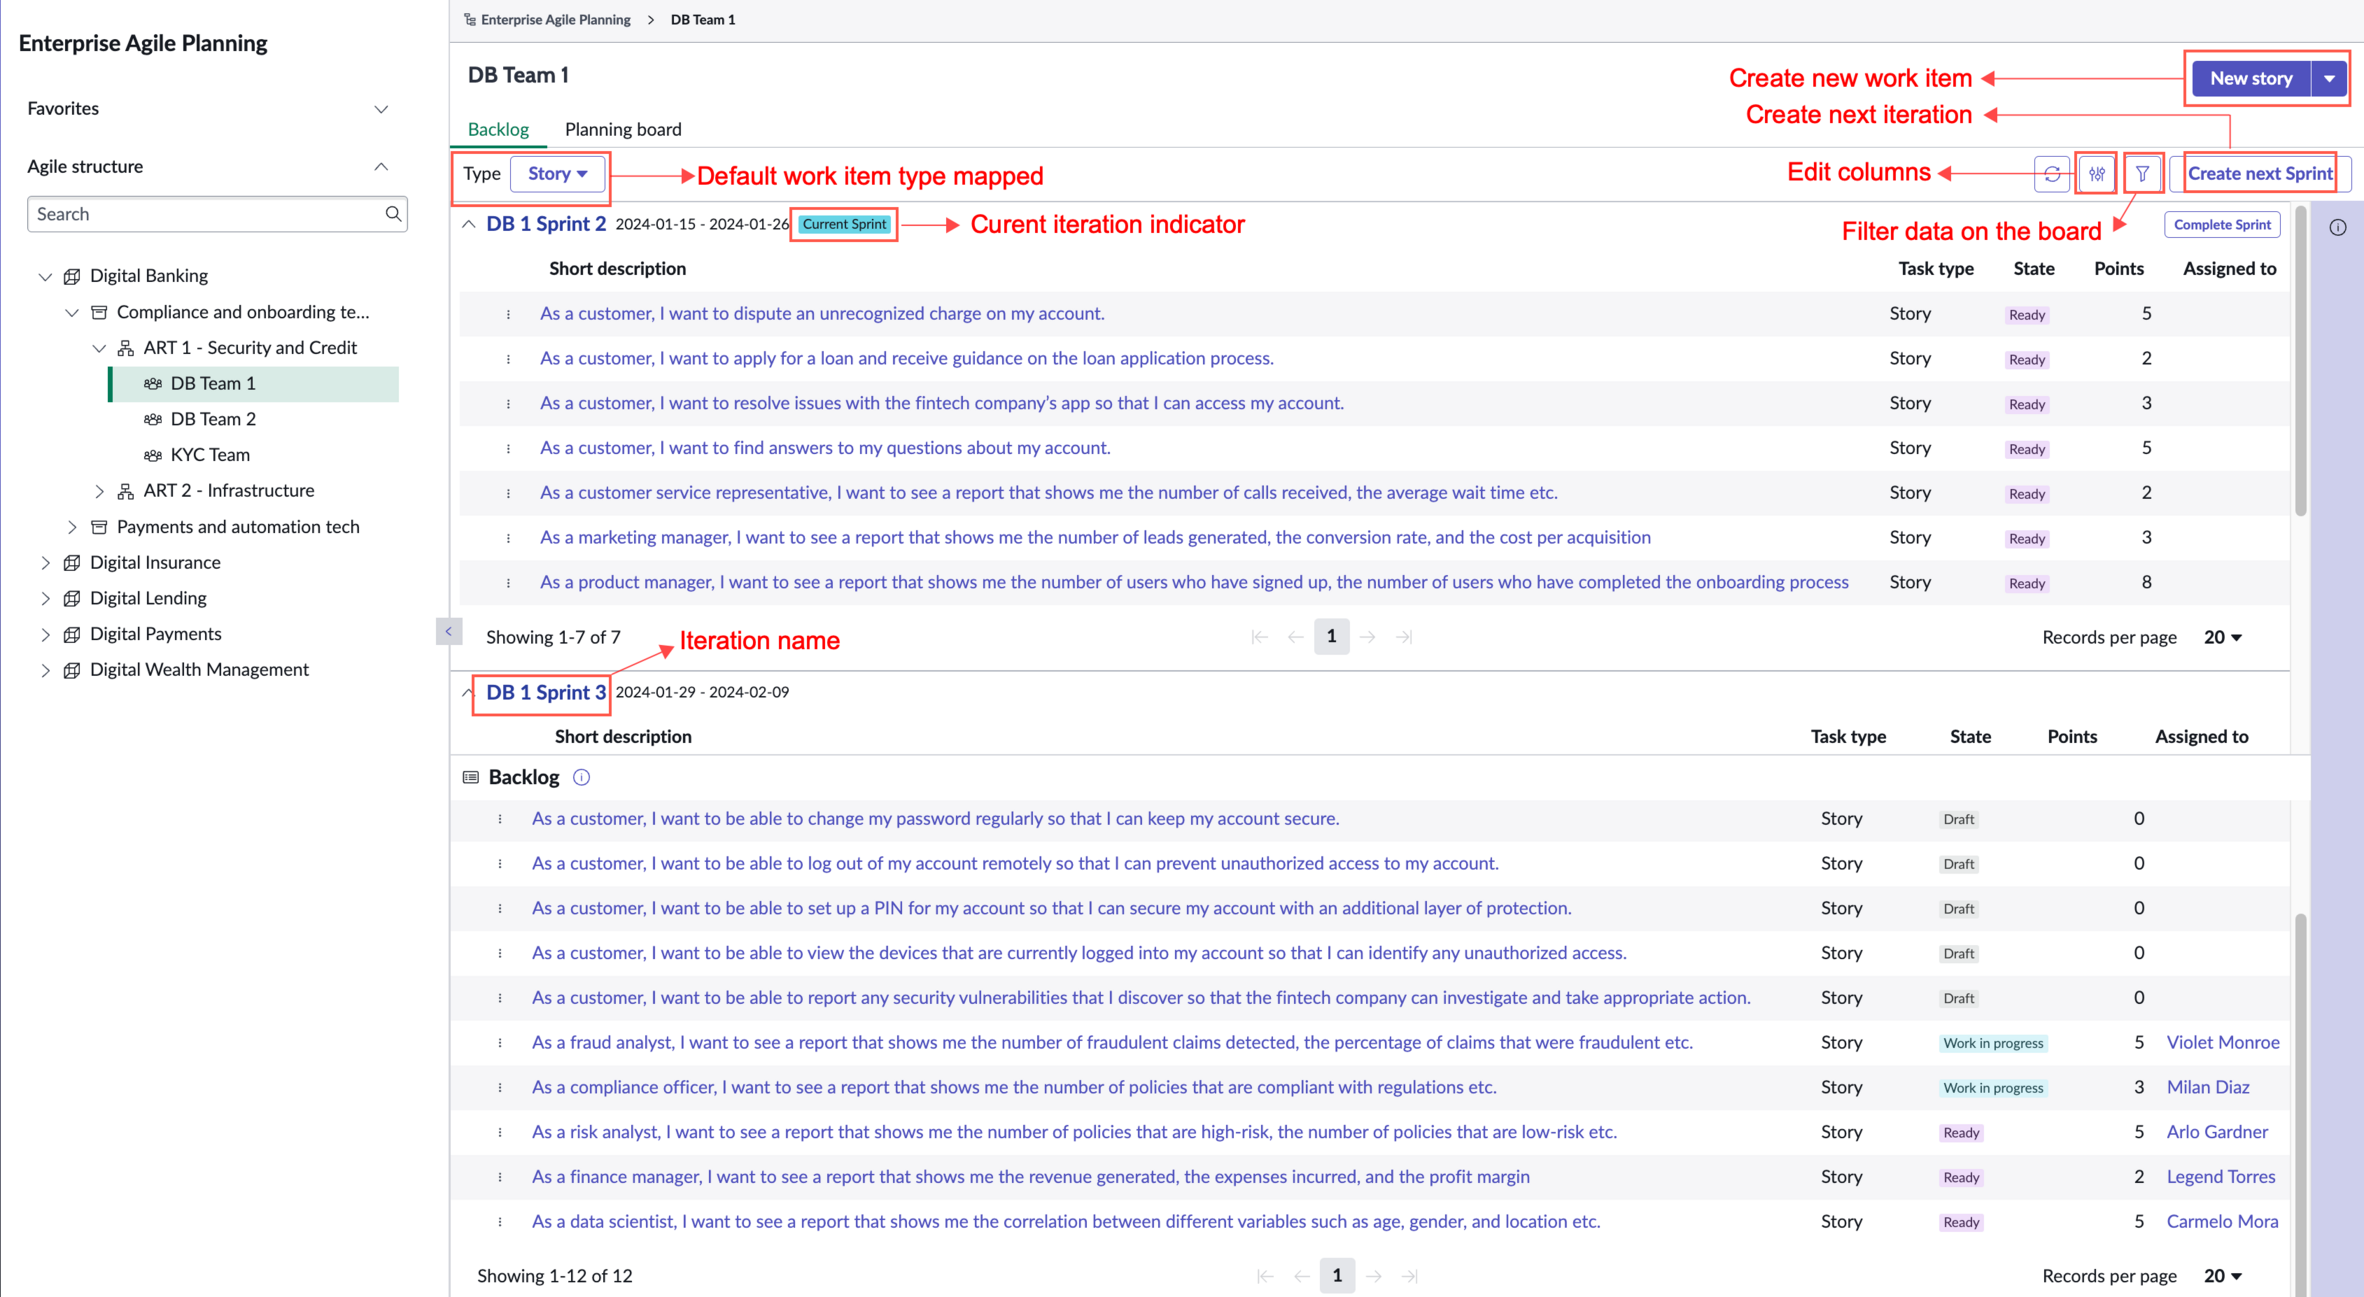This screenshot has width=2364, height=1297.
Task: Click Work in progress state for fraud analyst story
Action: pyautogui.click(x=1992, y=1043)
